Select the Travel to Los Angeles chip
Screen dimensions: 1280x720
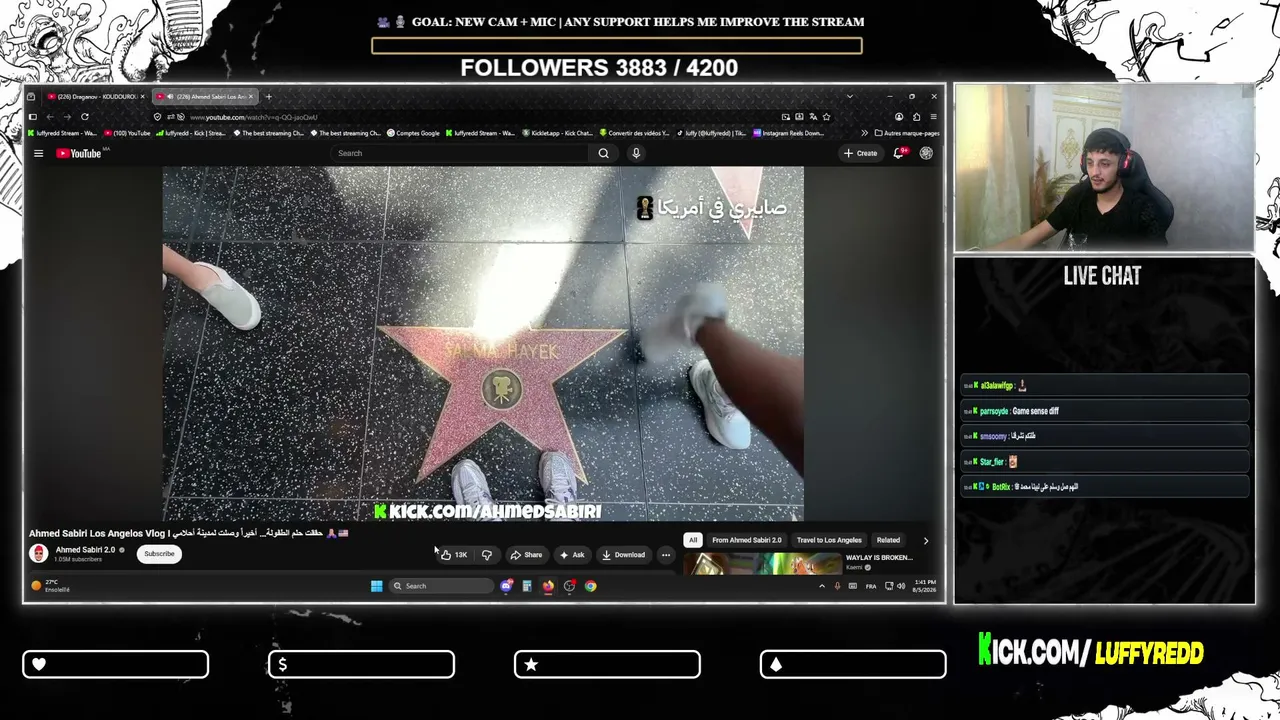pyautogui.click(x=829, y=540)
